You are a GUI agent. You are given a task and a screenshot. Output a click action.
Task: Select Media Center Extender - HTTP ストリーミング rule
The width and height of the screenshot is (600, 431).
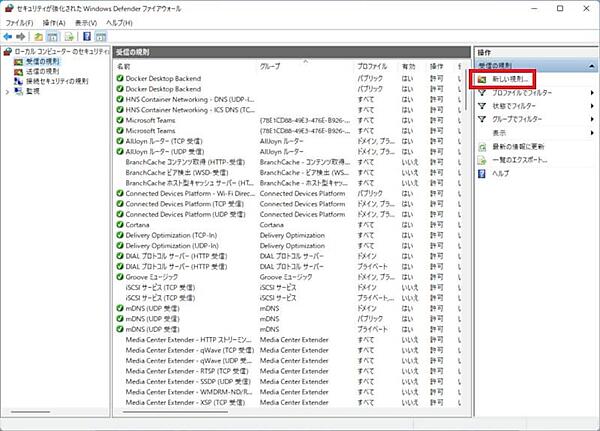point(189,340)
